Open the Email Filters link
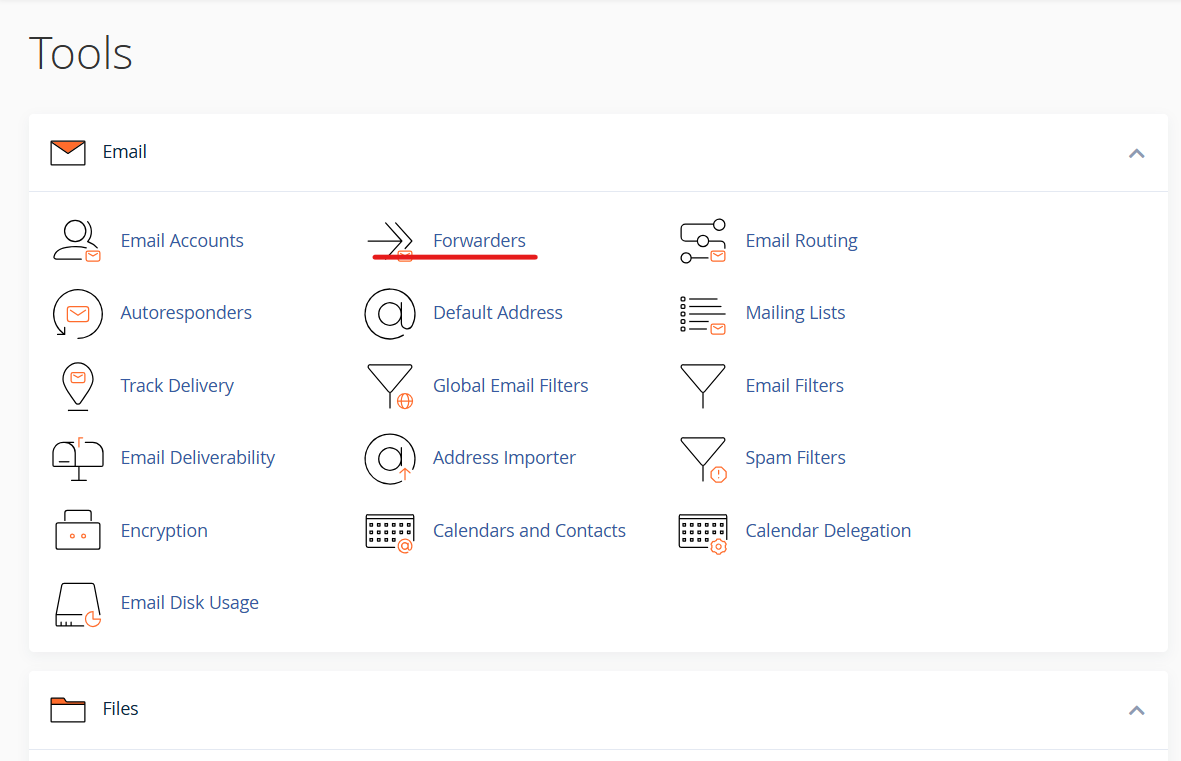 [794, 386]
